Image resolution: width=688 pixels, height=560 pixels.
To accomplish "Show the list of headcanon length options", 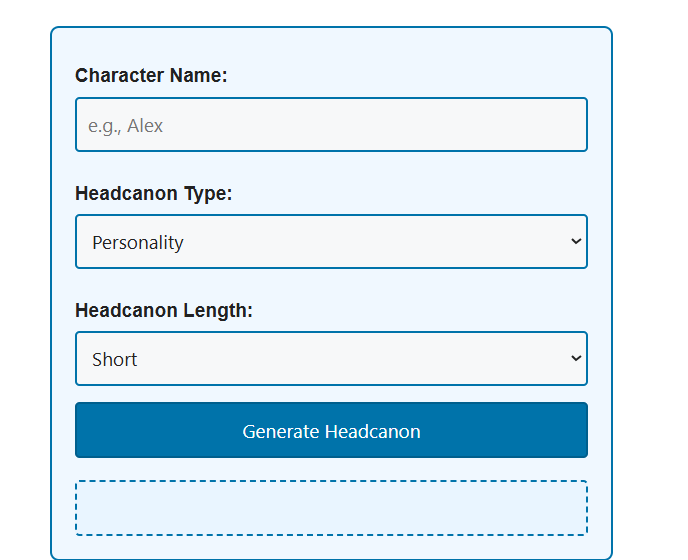I will pos(331,359).
